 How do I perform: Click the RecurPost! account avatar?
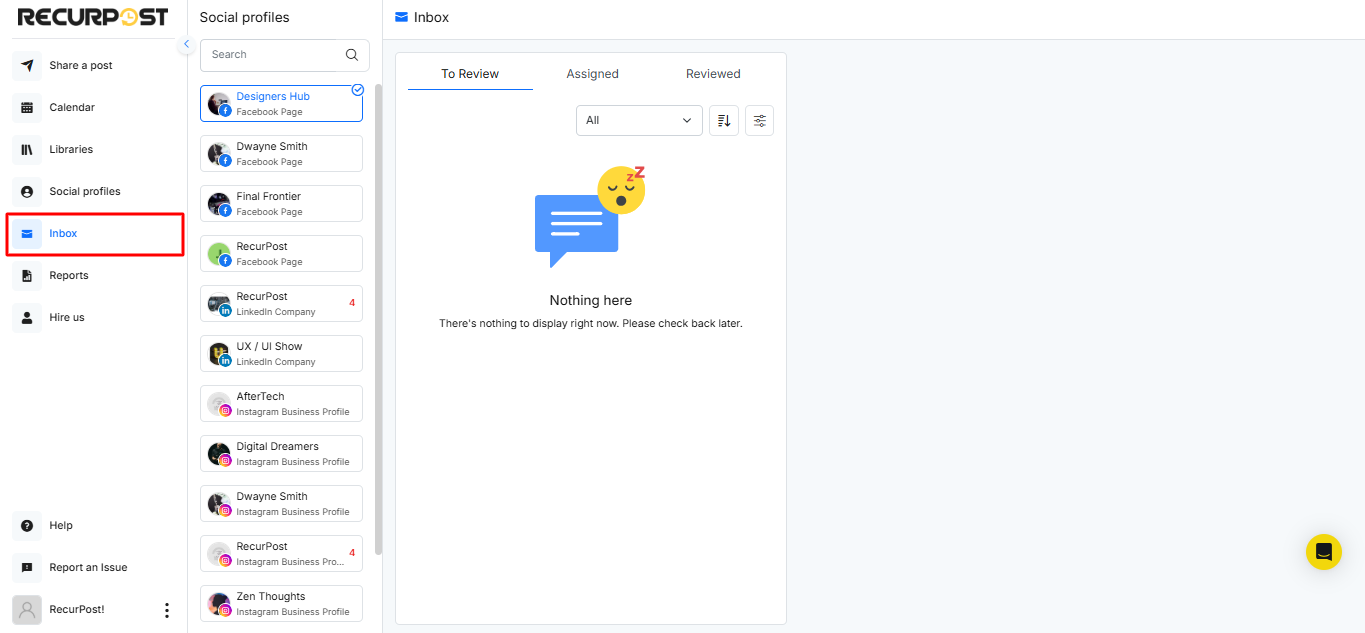coord(27,610)
